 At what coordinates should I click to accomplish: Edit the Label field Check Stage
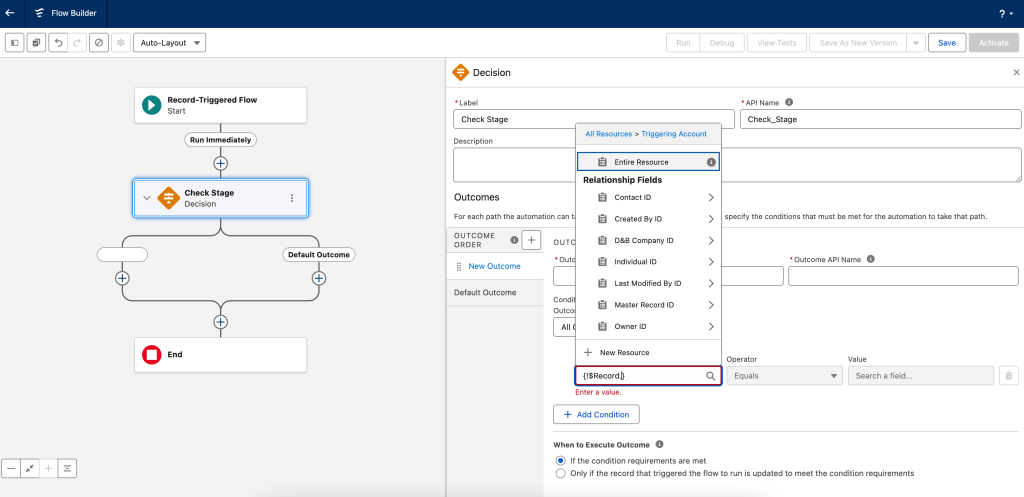(594, 119)
